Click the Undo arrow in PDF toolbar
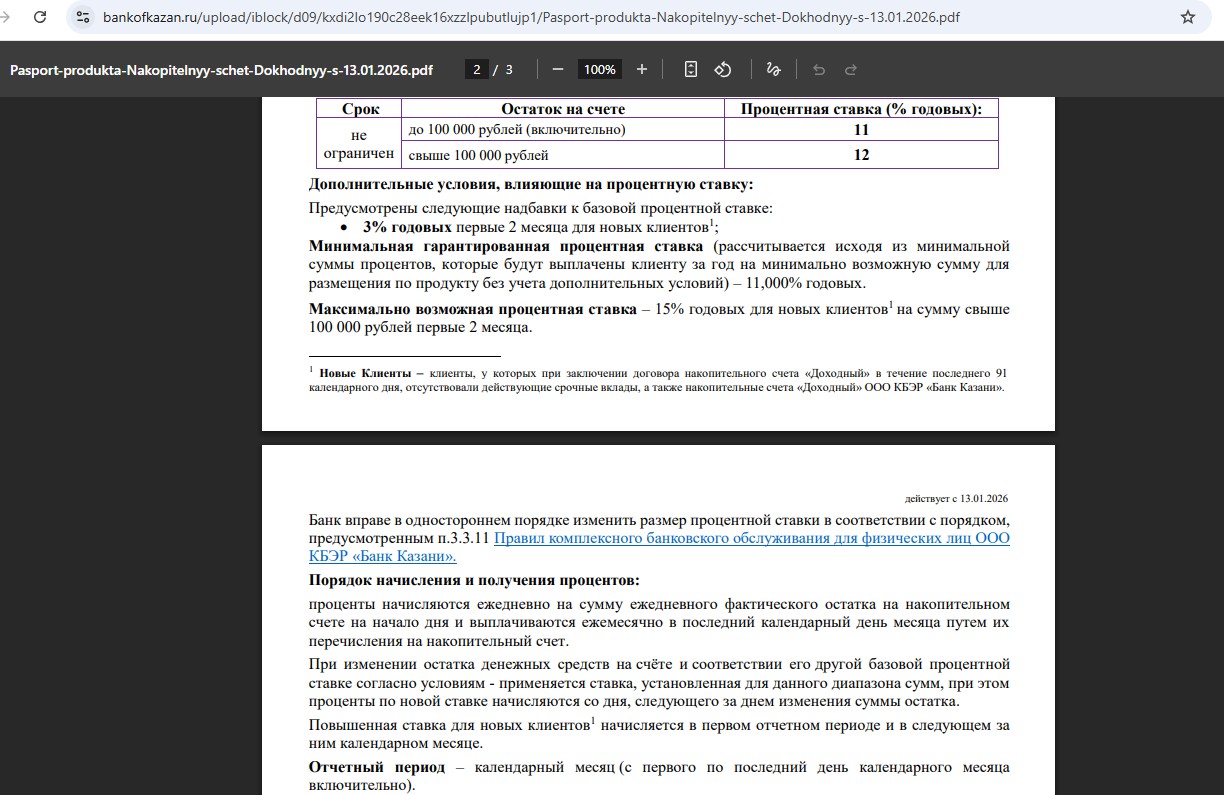The height and width of the screenshot is (795, 1224). (x=819, y=69)
